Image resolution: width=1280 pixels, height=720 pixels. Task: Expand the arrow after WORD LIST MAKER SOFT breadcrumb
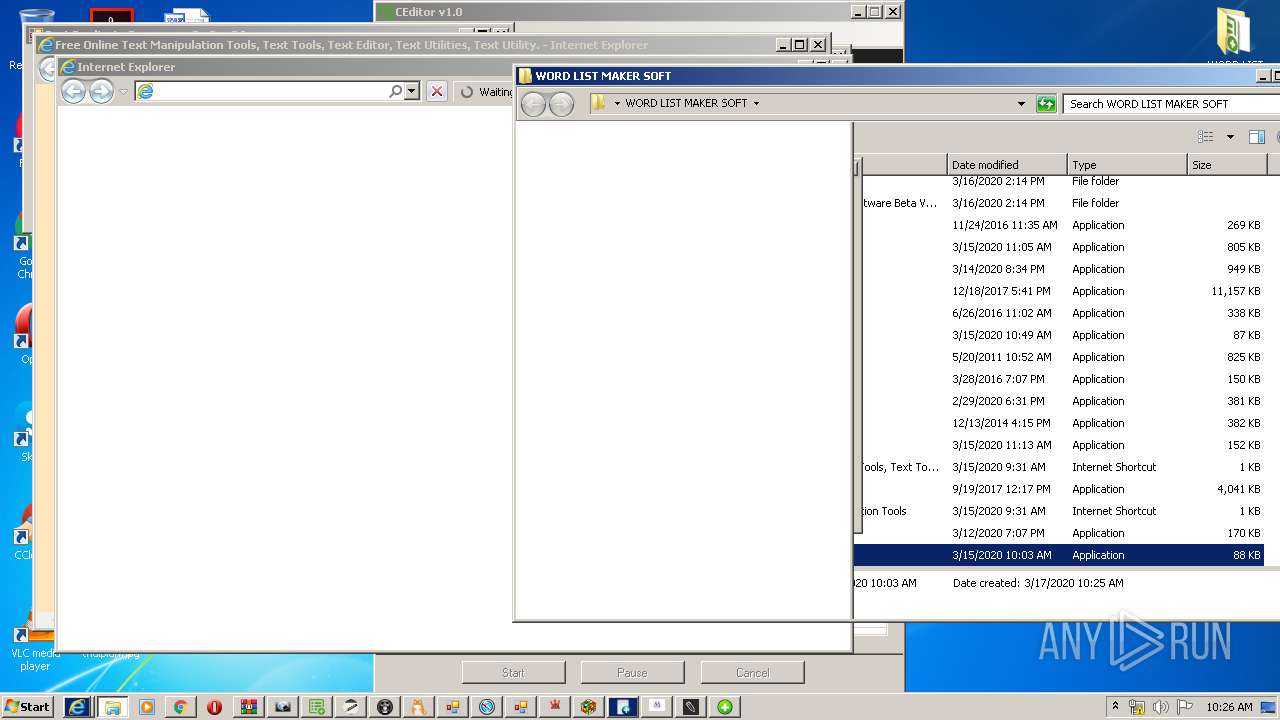(756, 103)
